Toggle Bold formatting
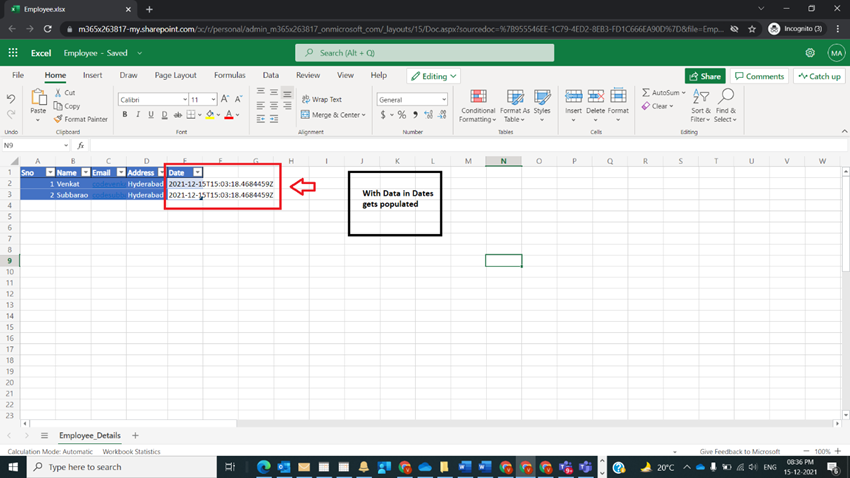850x478 pixels. coord(125,114)
